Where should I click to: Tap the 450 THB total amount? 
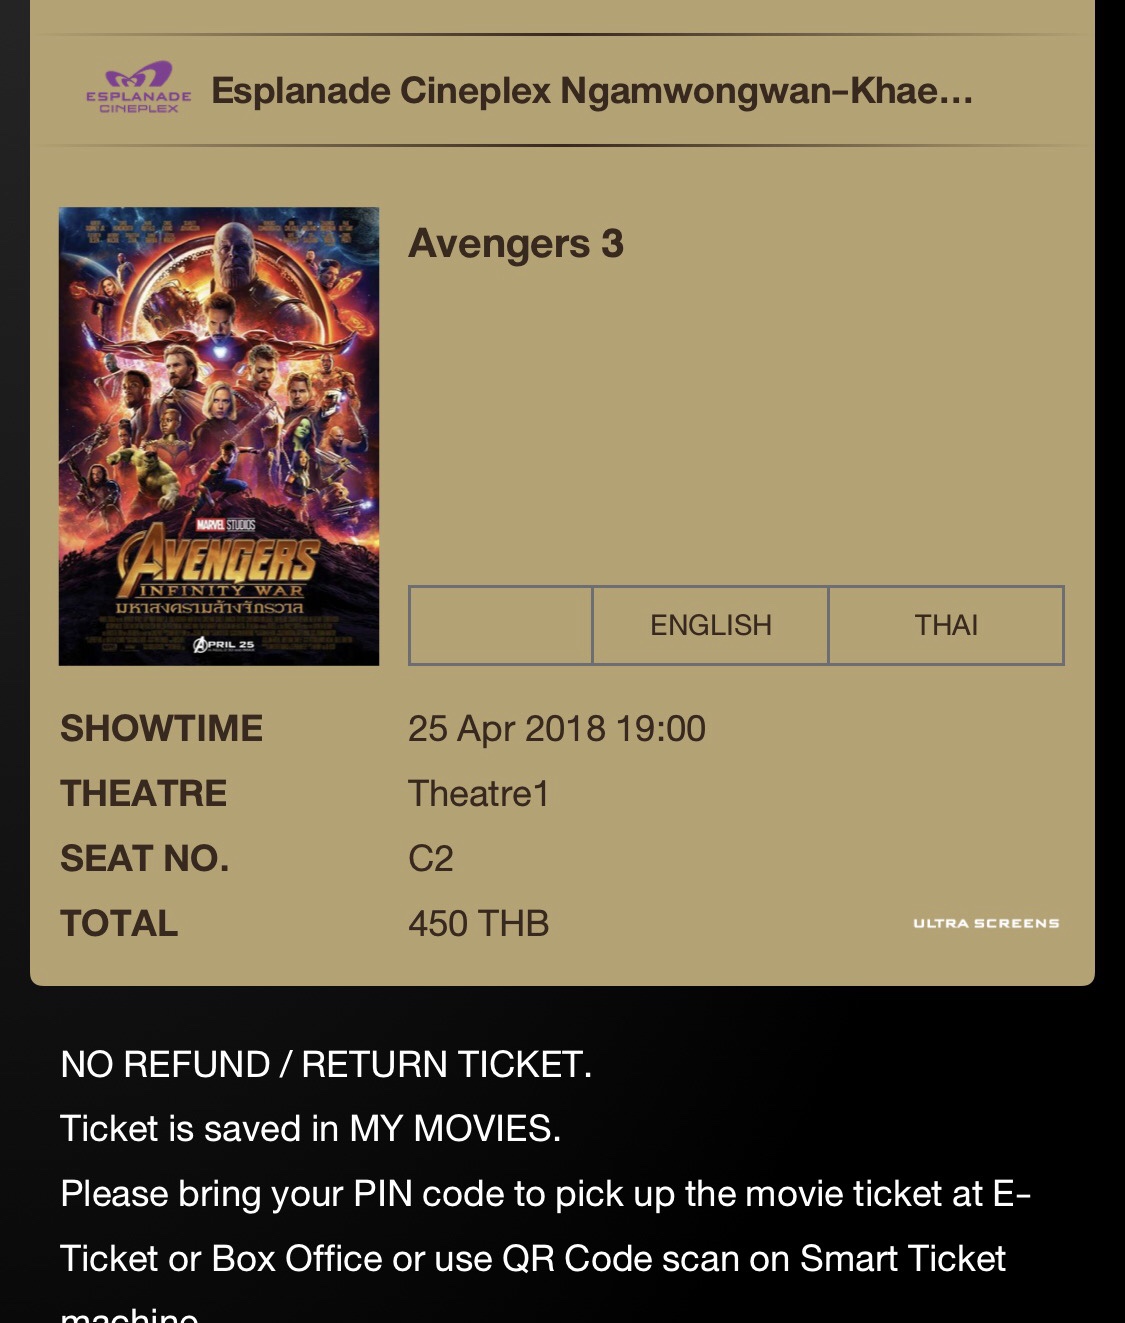click(x=479, y=924)
